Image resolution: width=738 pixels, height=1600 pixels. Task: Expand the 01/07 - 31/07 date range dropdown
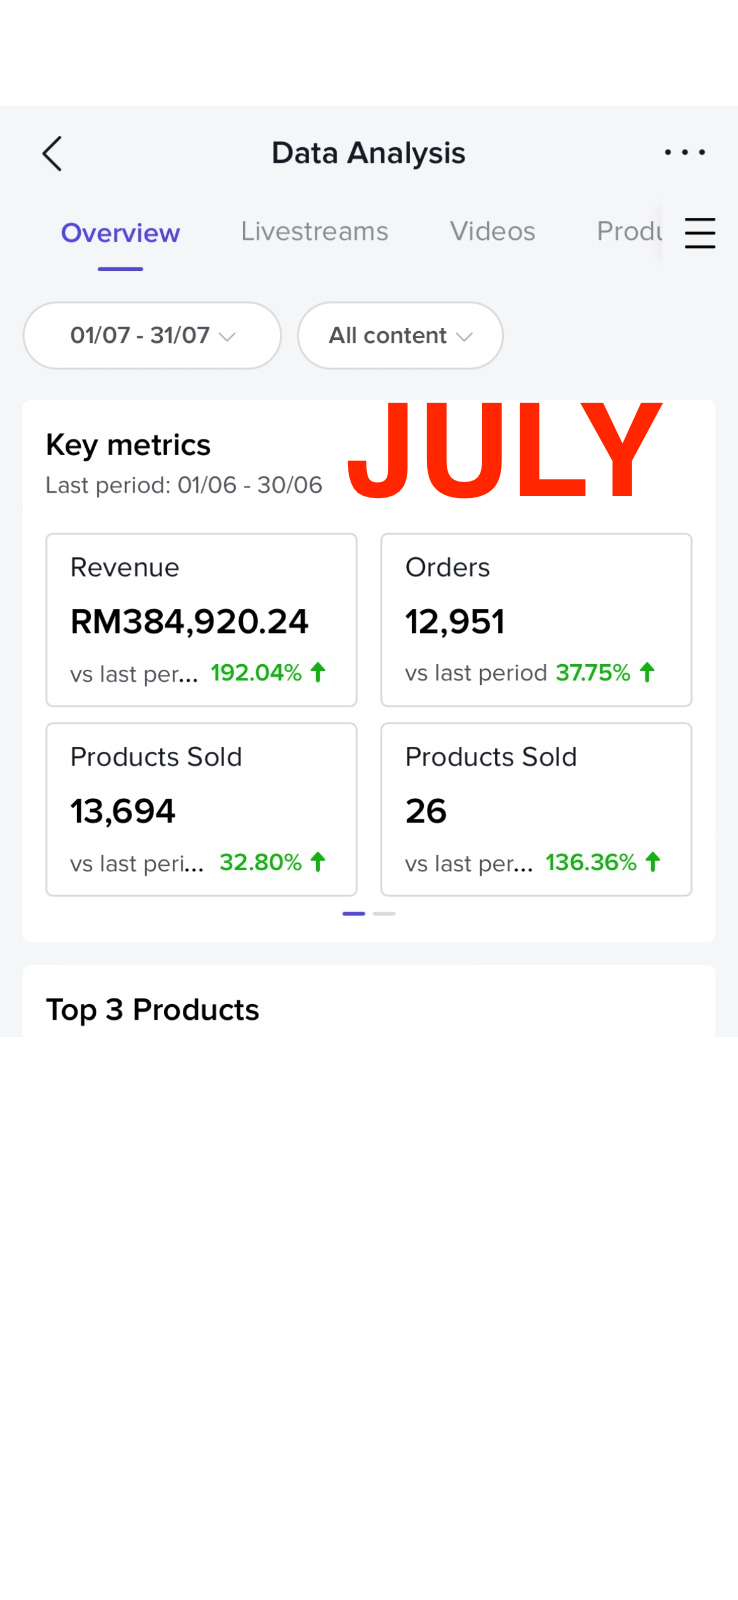[152, 336]
